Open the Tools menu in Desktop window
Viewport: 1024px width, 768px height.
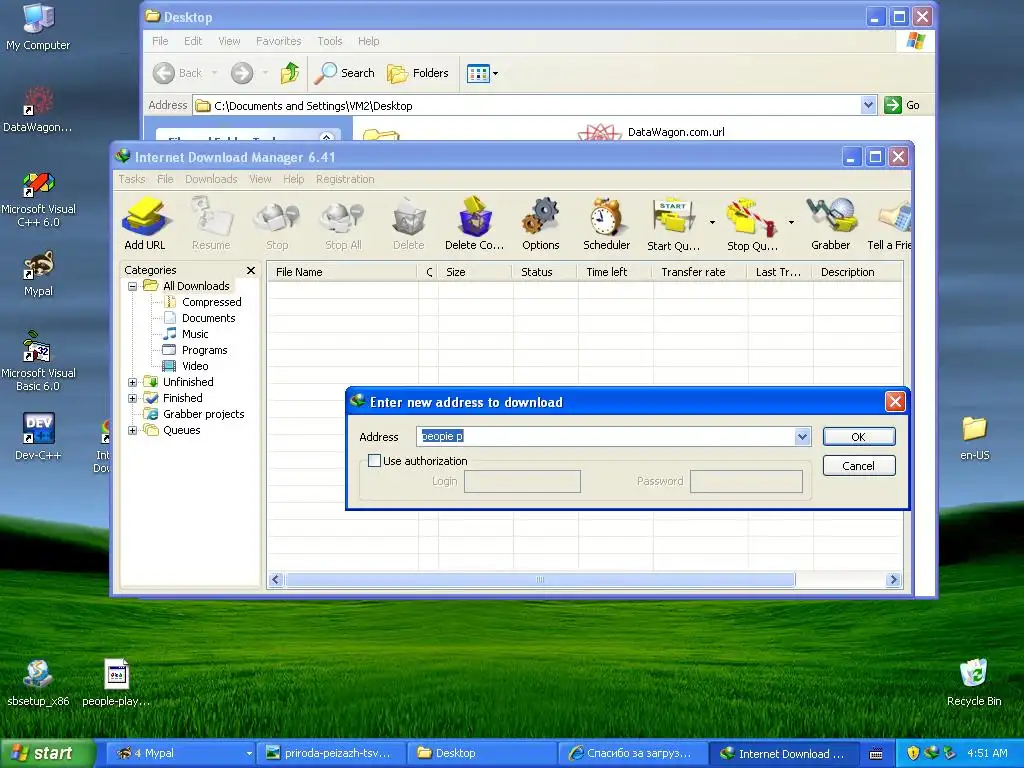(x=330, y=41)
